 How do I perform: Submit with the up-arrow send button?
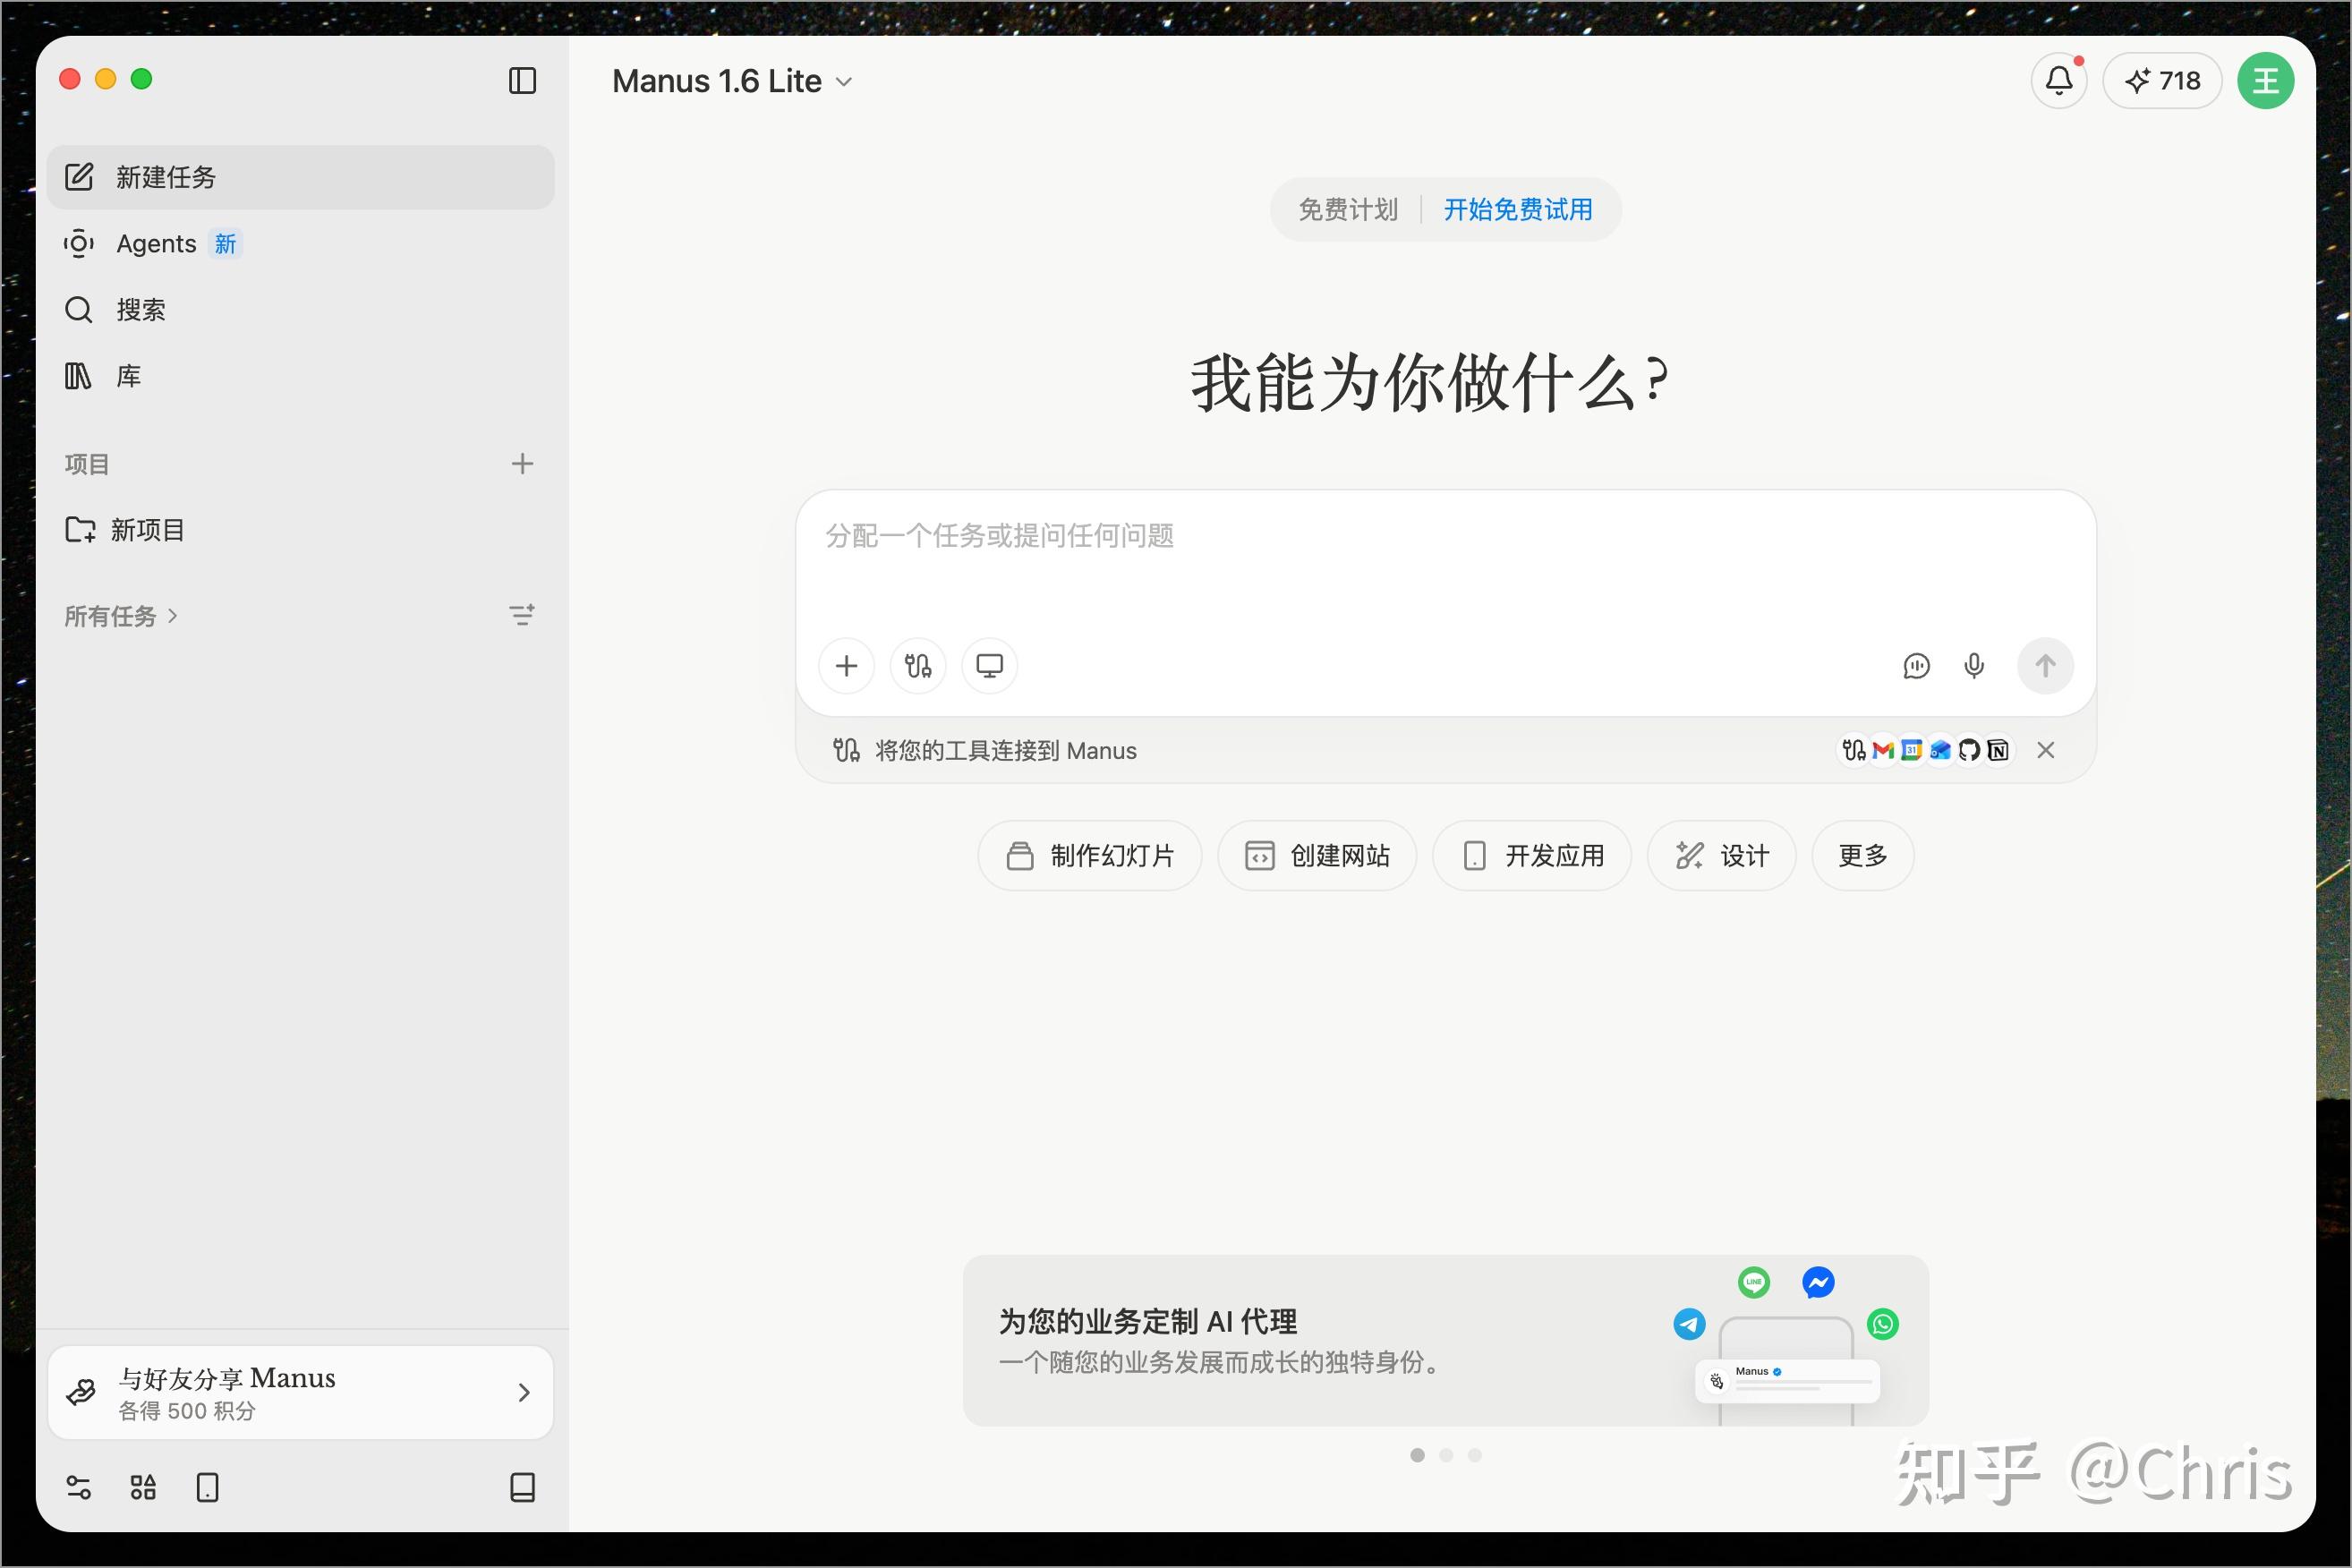(x=2045, y=666)
